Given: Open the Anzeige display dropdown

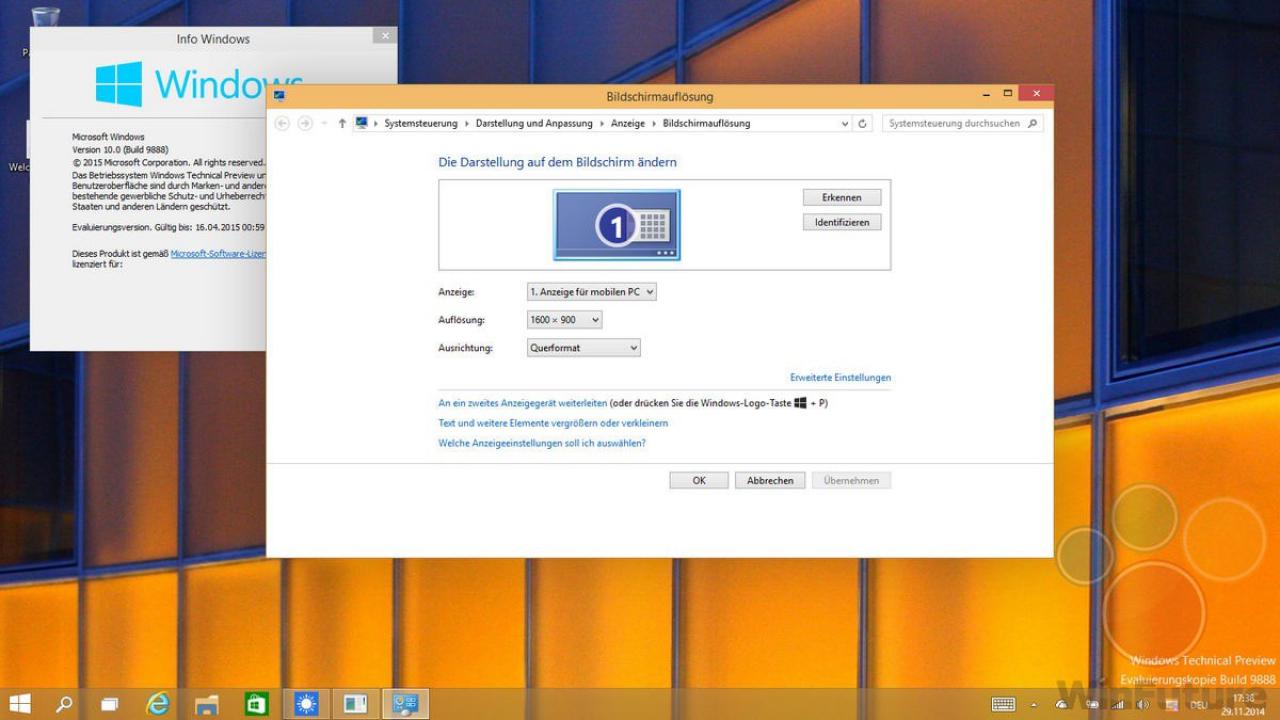Looking at the screenshot, I should coord(592,292).
